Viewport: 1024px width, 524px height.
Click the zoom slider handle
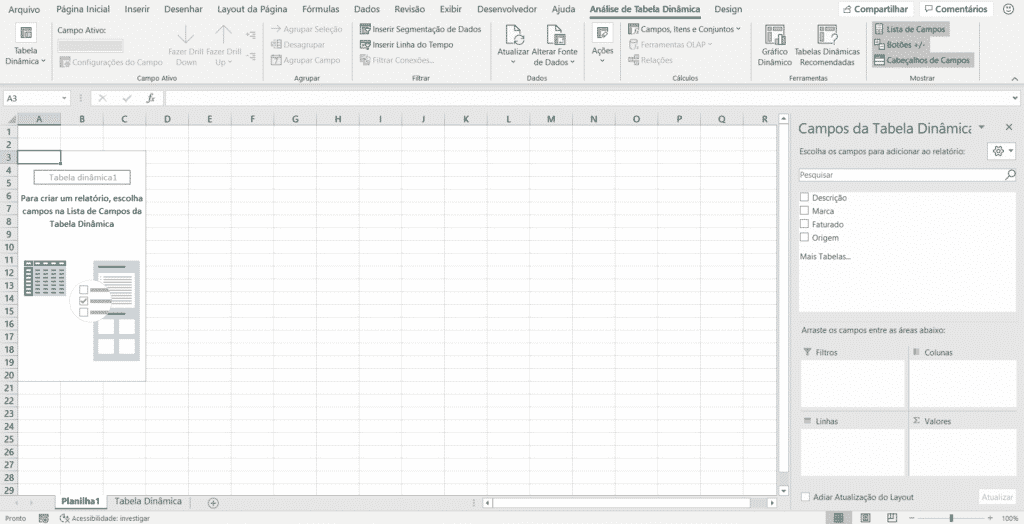point(951,517)
